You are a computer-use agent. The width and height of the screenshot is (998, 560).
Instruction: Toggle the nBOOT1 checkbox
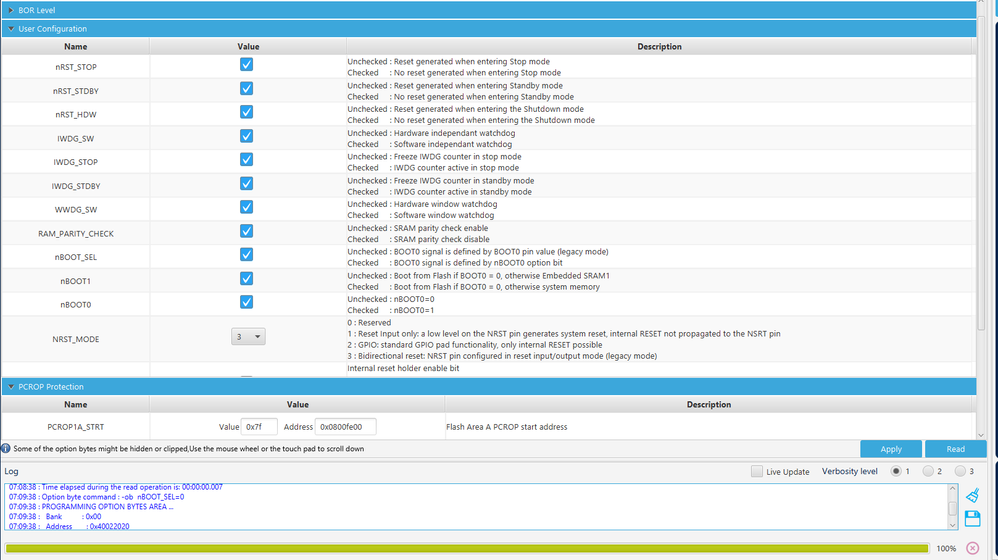(x=246, y=279)
